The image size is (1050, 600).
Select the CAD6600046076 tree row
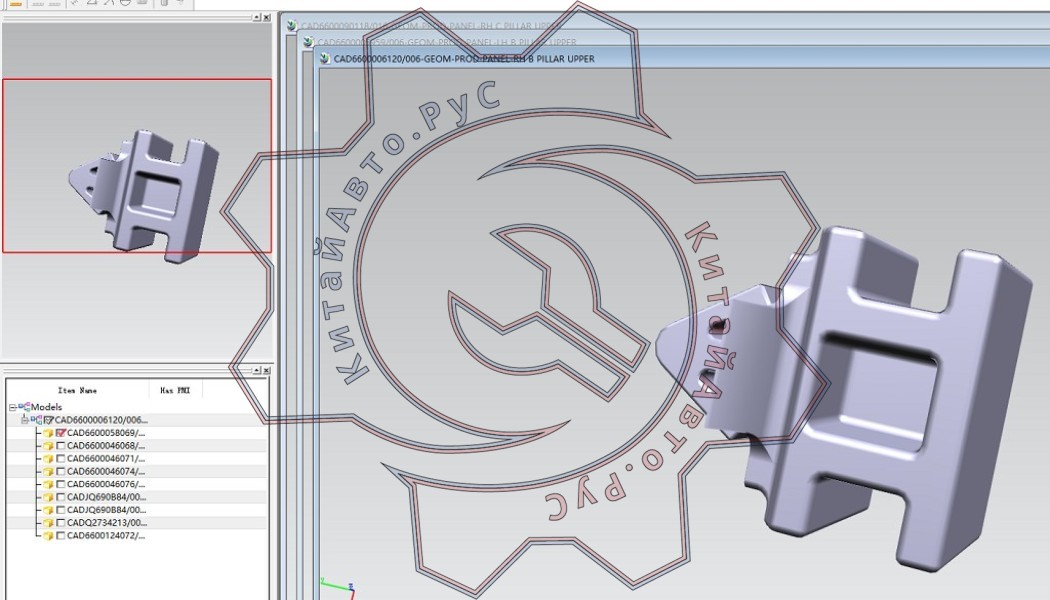(x=106, y=484)
